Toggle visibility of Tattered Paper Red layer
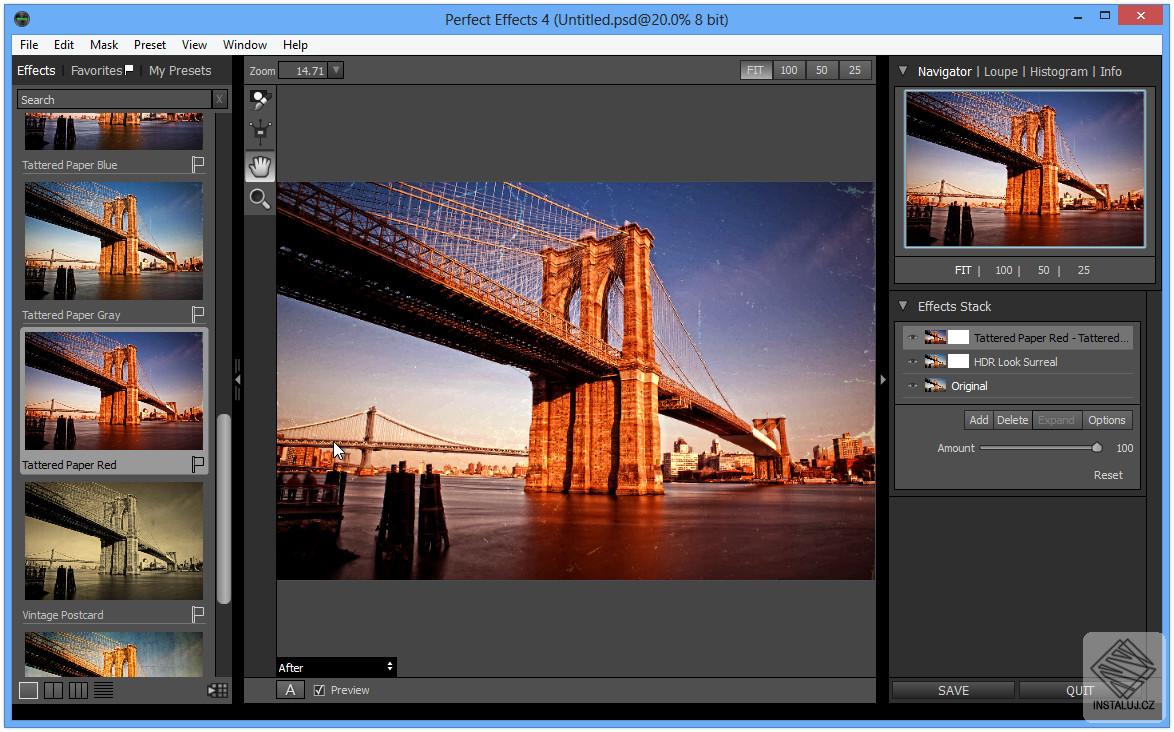 [x=912, y=338]
